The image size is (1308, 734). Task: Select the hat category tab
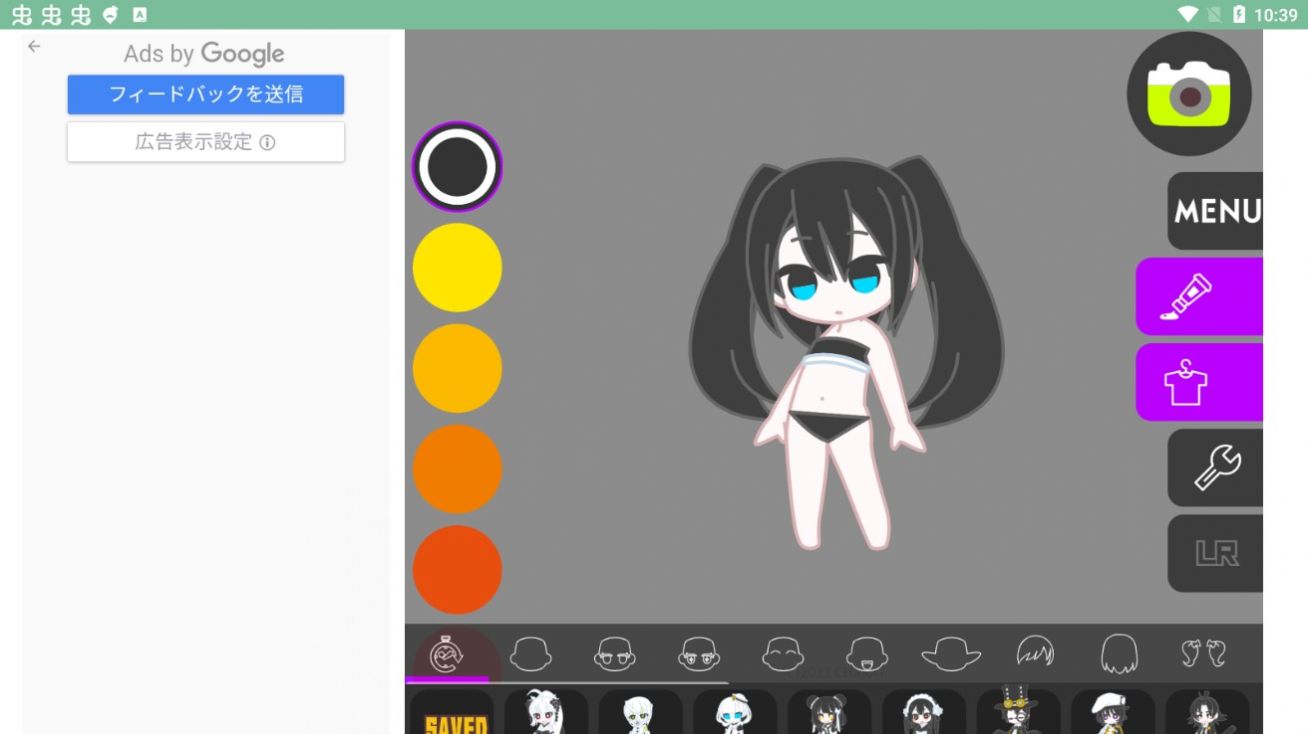pyautogui.click(x=950, y=655)
